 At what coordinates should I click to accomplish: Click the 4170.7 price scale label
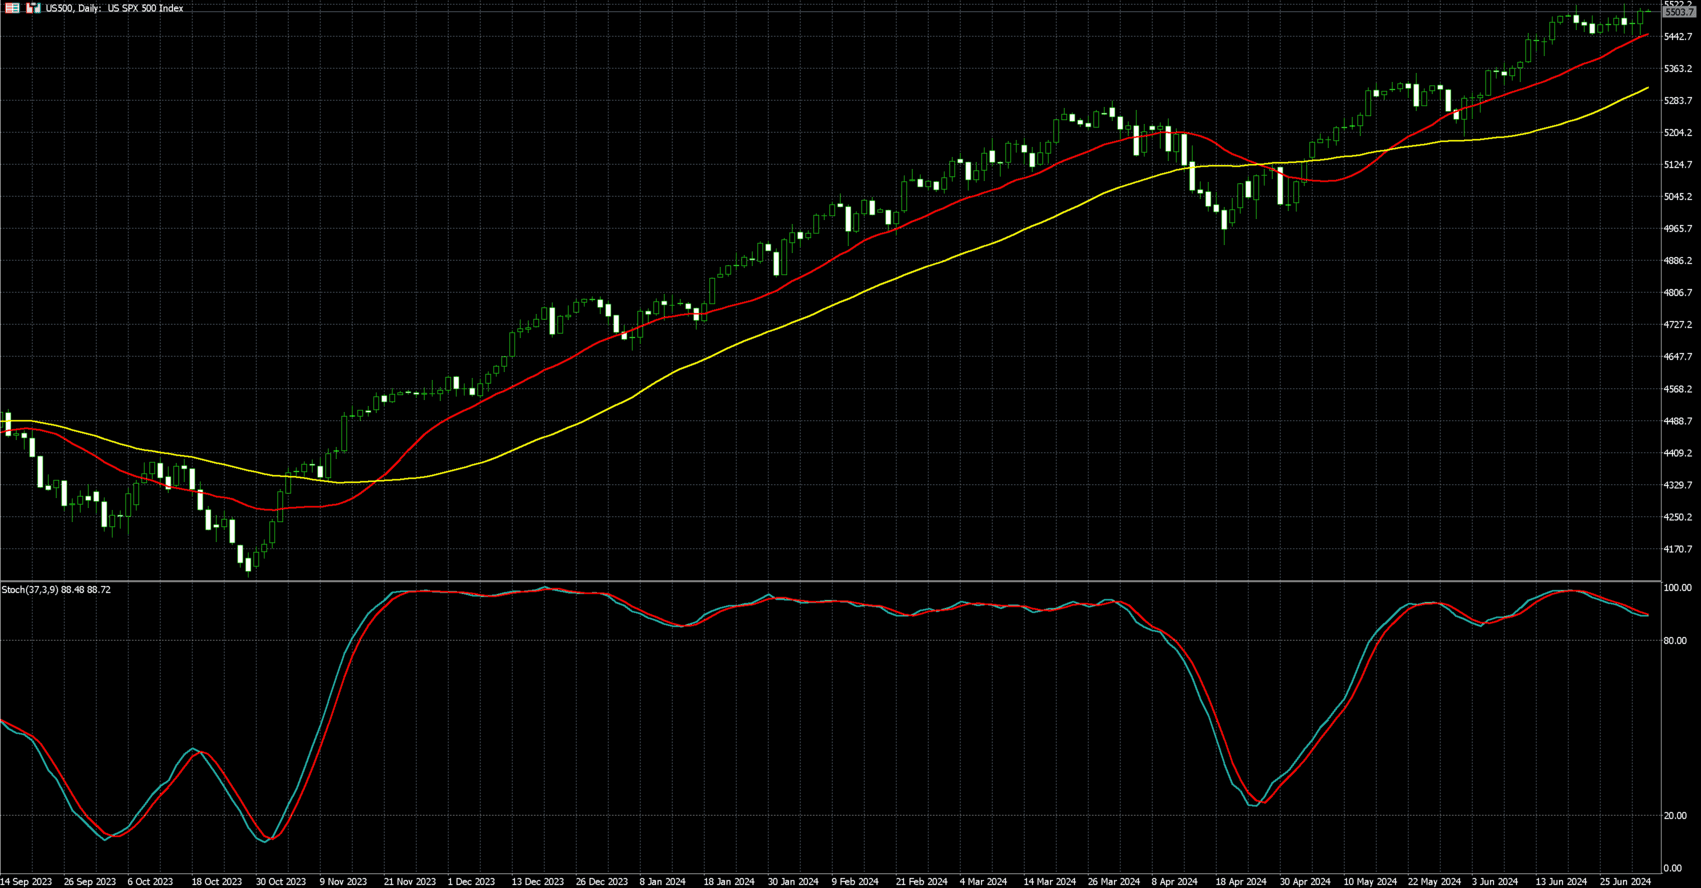pyautogui.click(x=1678, y=549)
